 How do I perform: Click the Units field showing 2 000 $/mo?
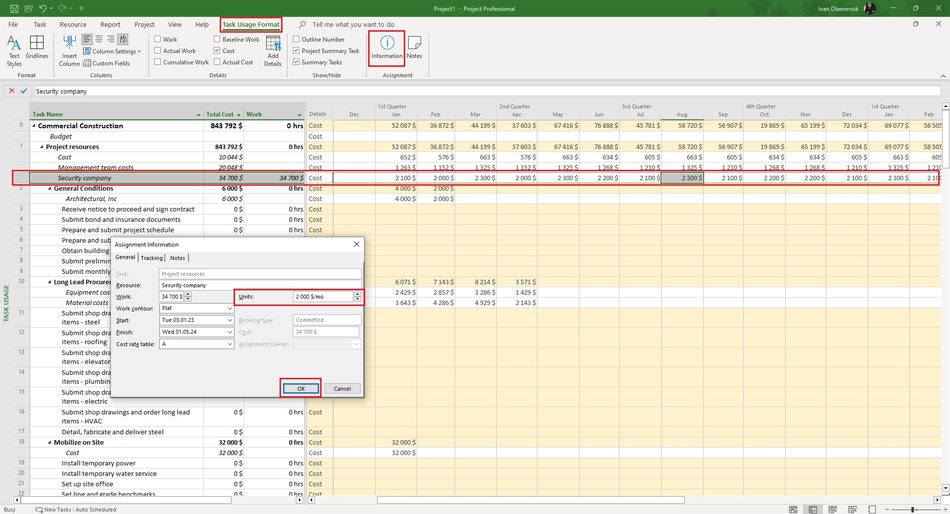point(323,296)
